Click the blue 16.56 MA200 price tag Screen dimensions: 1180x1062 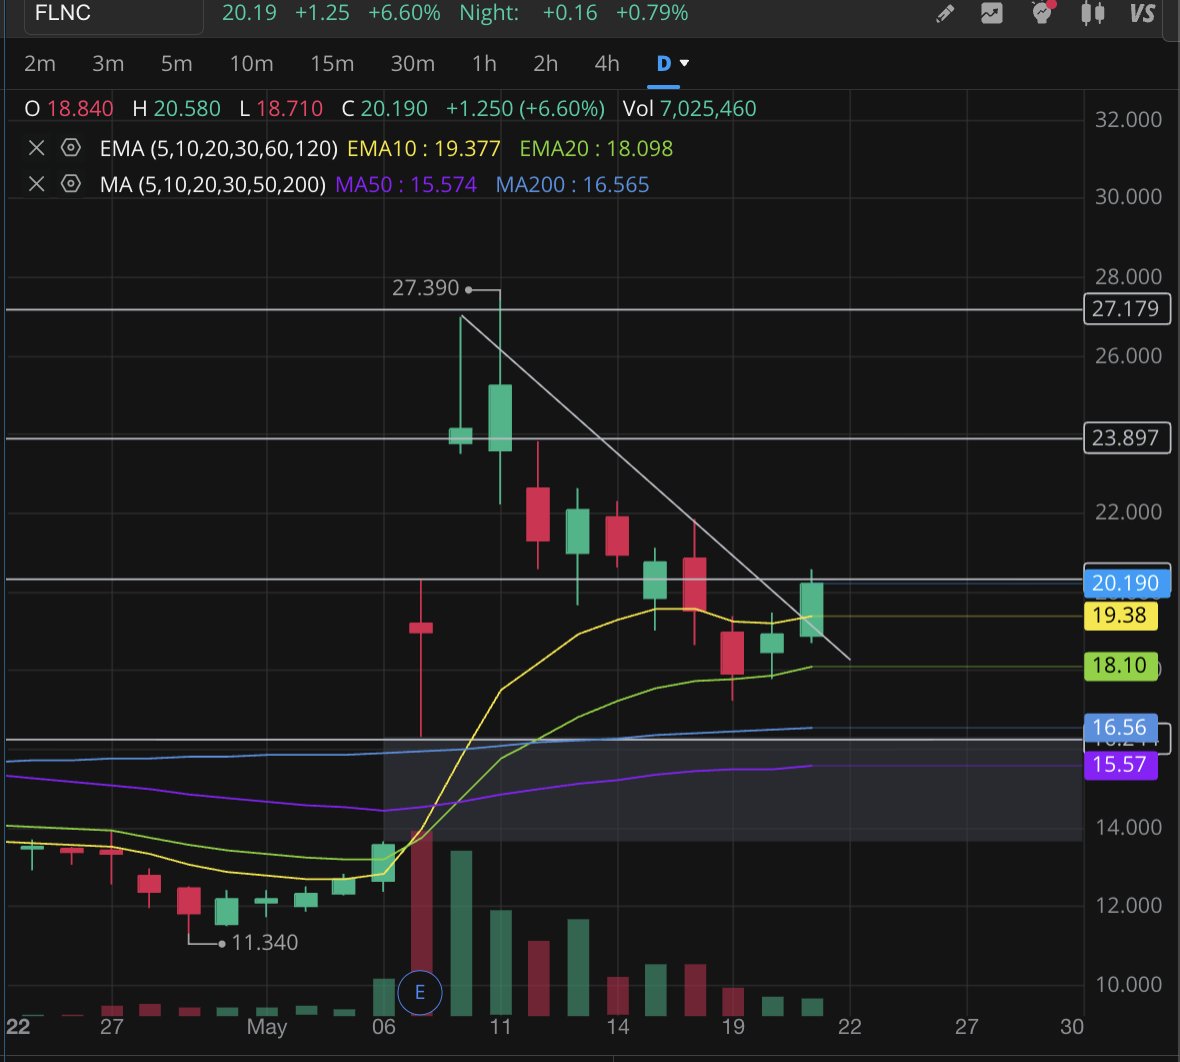1120,727
